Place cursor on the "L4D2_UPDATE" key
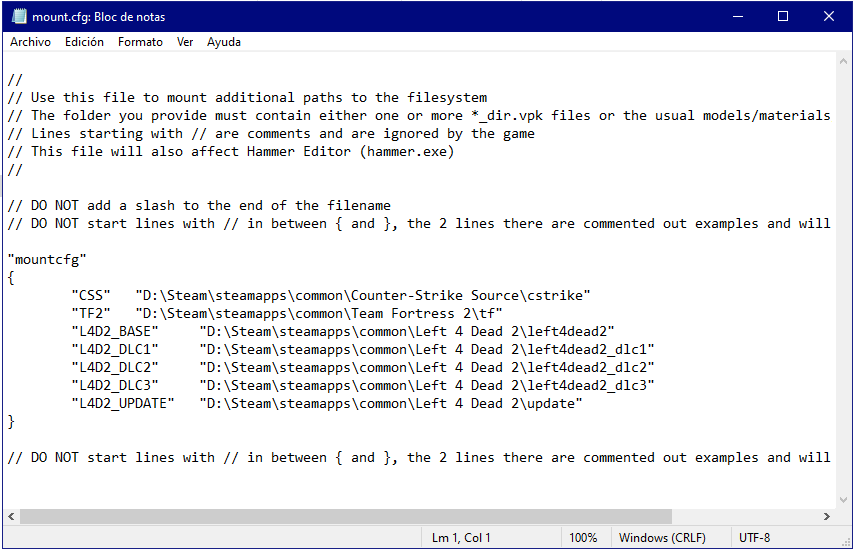 [123, 404]
